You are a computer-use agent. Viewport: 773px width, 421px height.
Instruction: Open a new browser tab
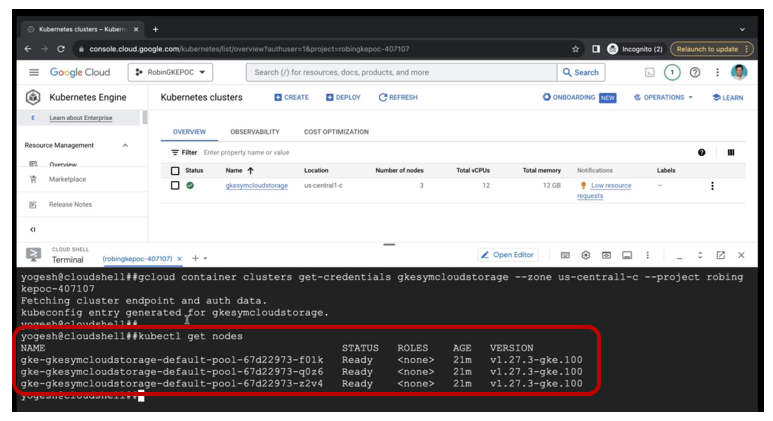tap(155, 30)
